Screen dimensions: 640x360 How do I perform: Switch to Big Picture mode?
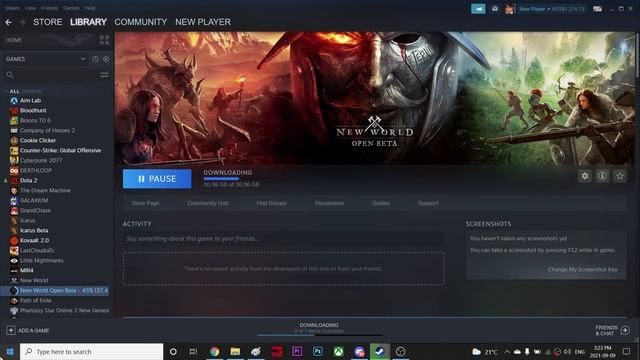tap(598, 9)
